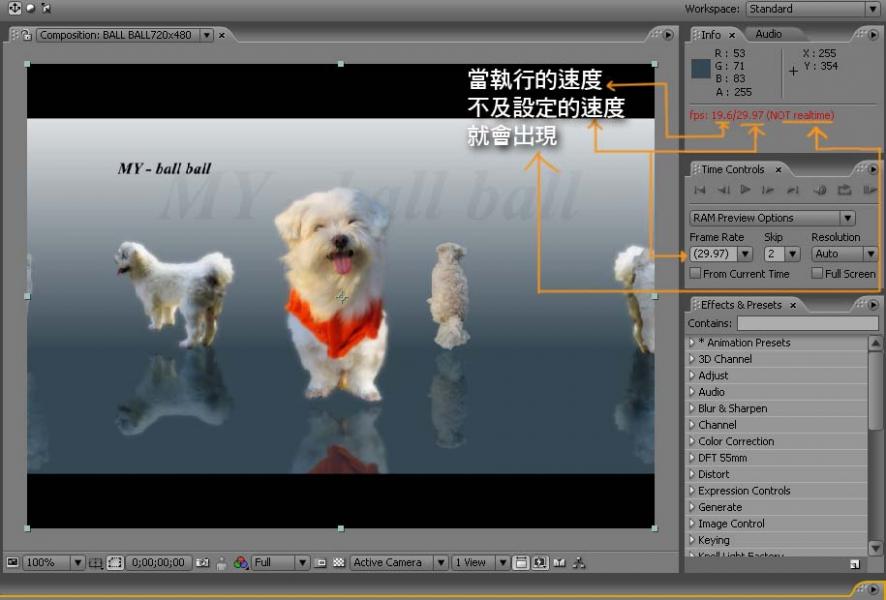Click the snapshot camera icon
Image resolution: width=886 pixels, height=600 pixels.
coord(203,563)
